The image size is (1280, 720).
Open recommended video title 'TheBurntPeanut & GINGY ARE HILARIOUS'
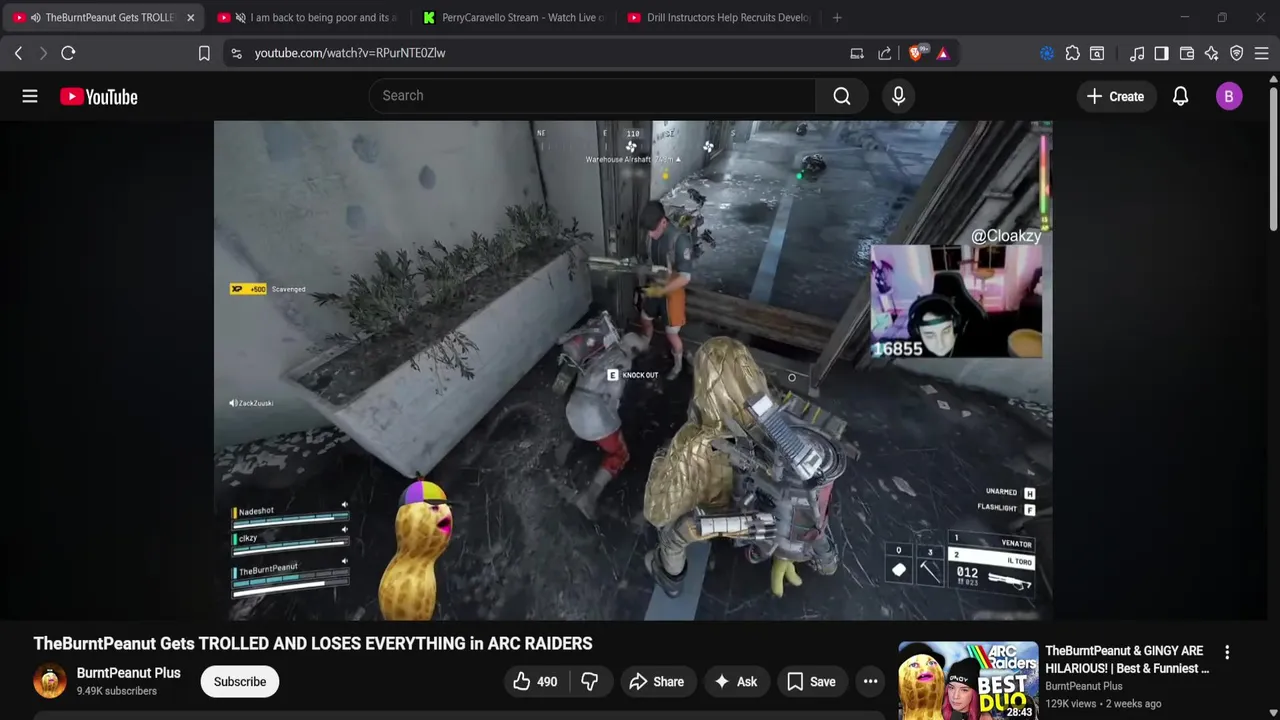pos(1127,659)
